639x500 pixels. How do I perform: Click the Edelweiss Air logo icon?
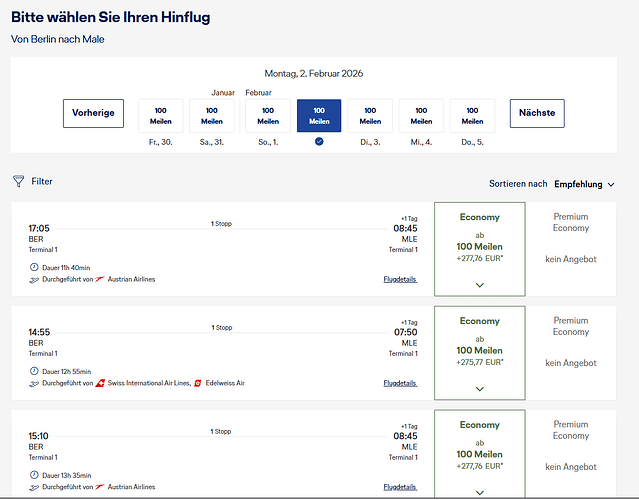pos(198,383)
